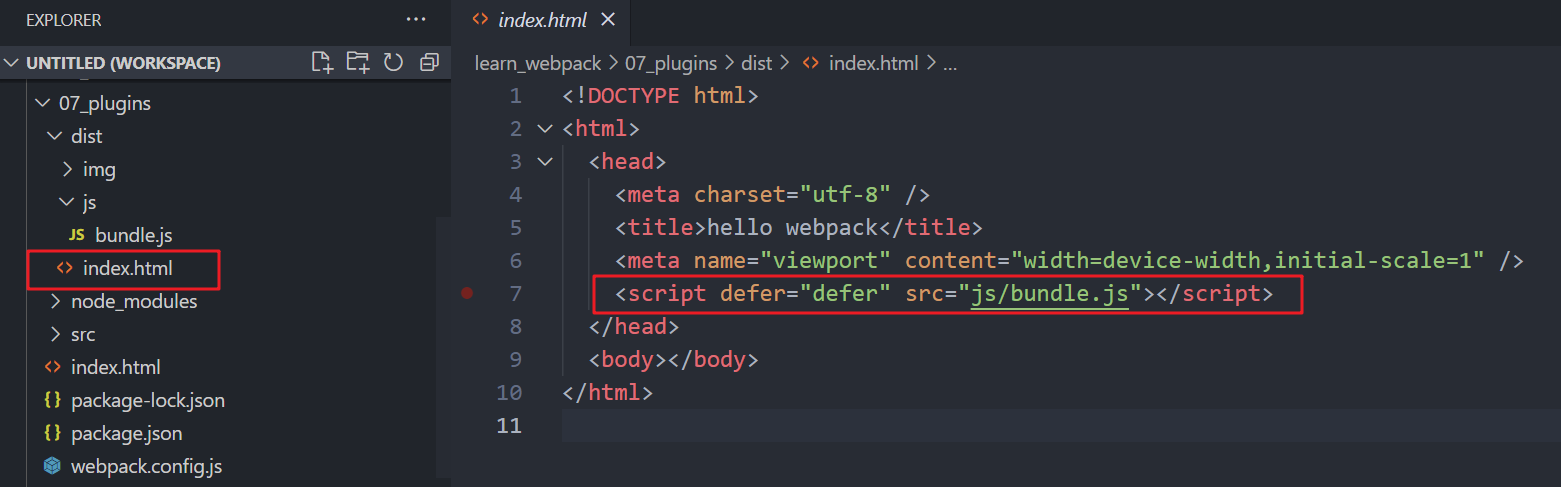
Task: Fold the html element at line 2
Action: click(x=544, y=129)
